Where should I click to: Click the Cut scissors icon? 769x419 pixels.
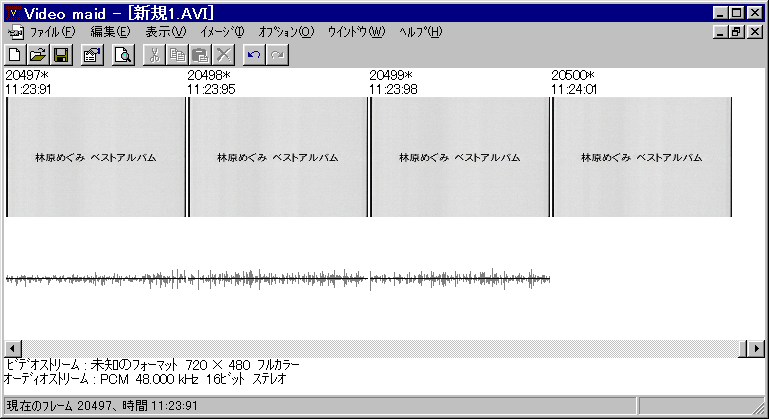154,55
